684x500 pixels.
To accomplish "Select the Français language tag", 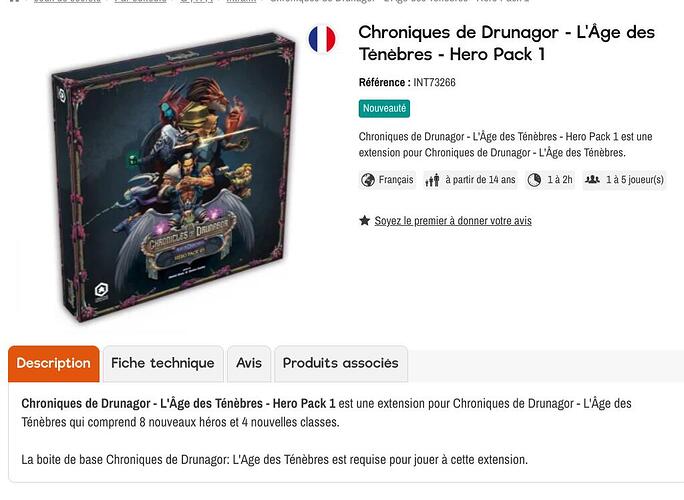I will tap(387, 180).
